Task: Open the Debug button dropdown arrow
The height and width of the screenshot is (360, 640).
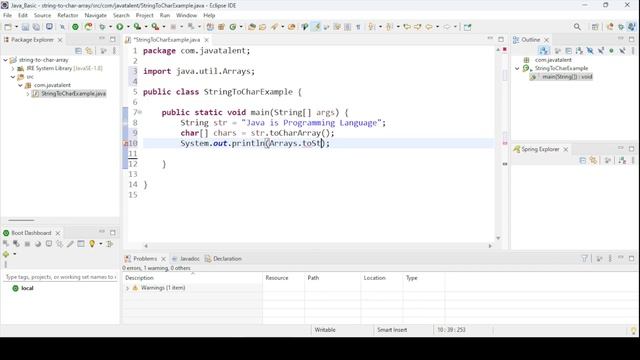Action: pyautogui.click(x=110, y=27)
